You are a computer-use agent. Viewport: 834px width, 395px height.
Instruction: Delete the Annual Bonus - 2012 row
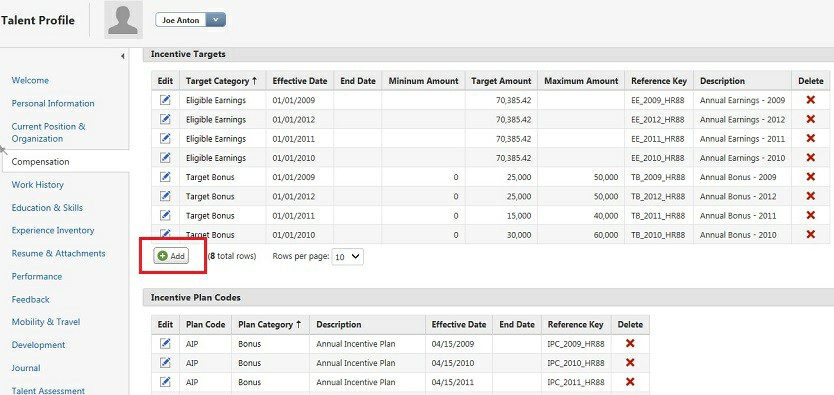(811, 196)
